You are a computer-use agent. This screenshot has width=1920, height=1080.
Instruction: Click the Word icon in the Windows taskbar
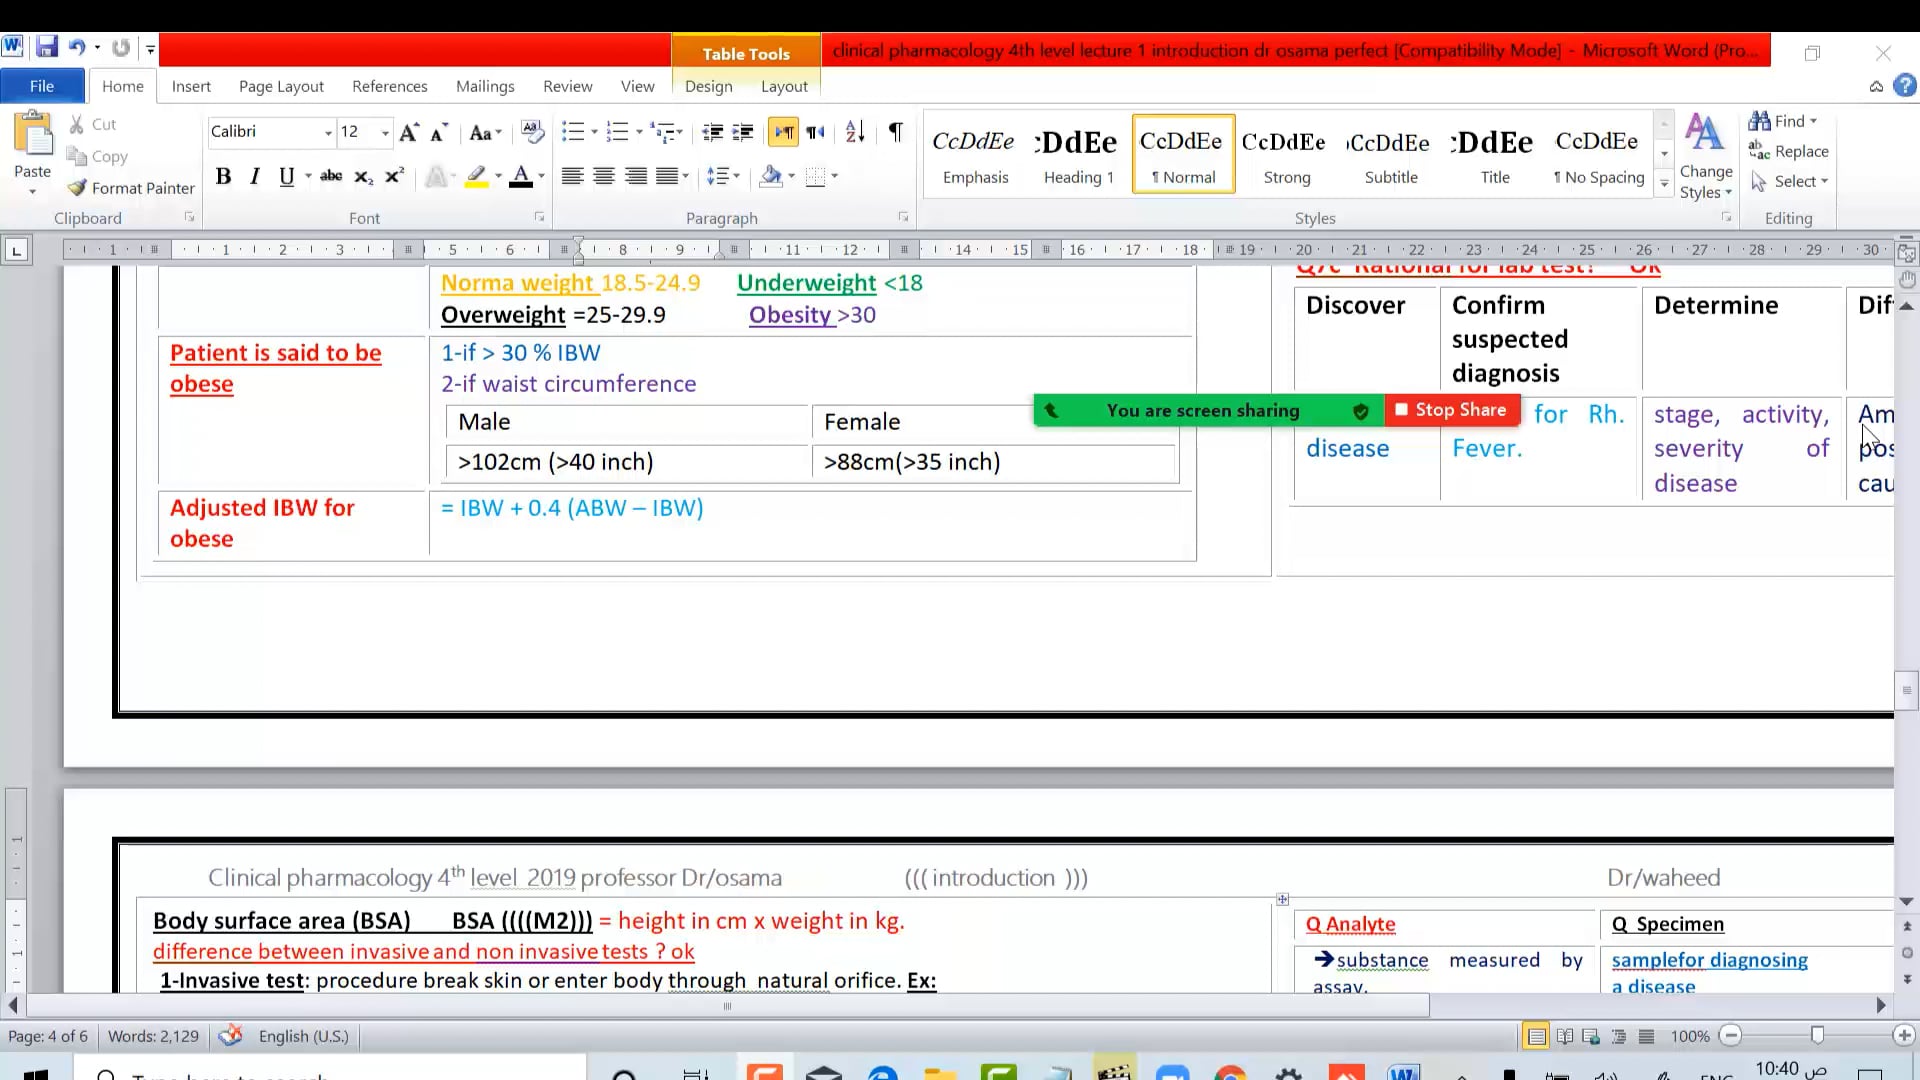[1404, 1074]
